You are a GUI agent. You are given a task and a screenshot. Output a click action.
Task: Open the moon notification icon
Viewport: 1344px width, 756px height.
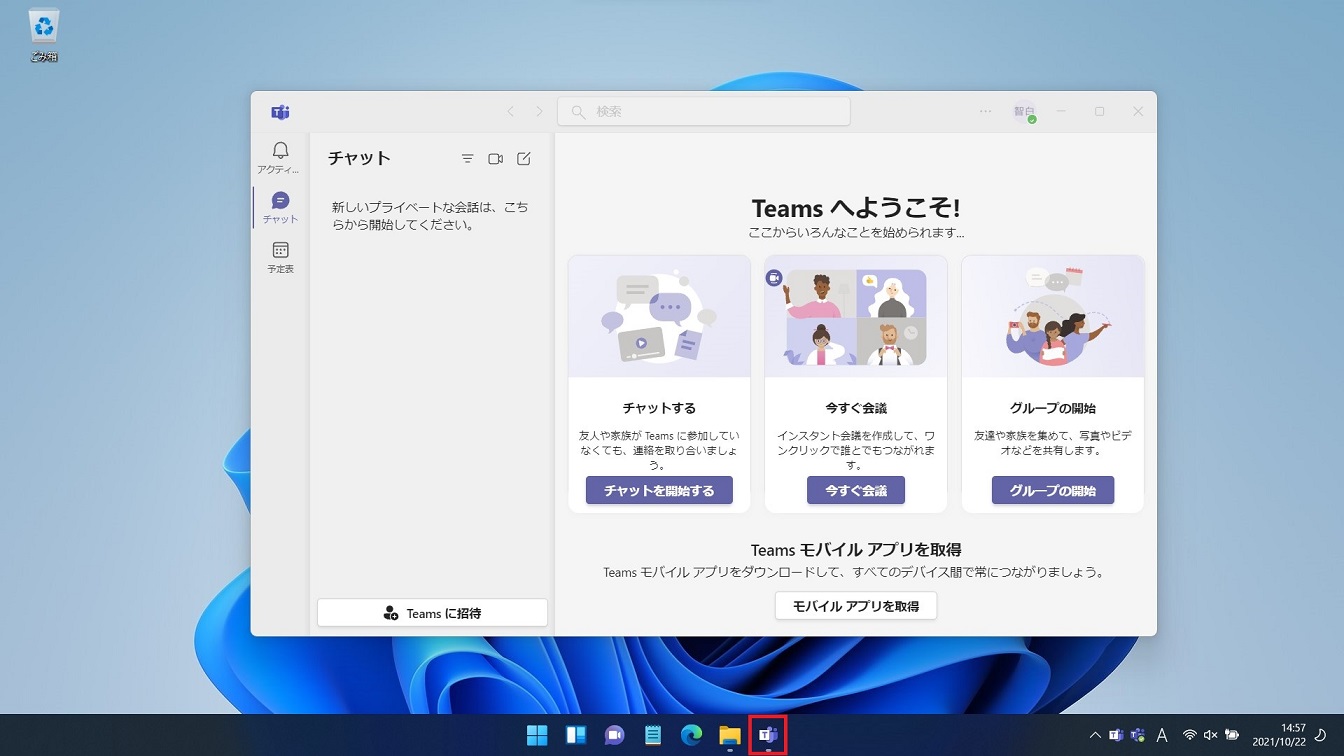[x=1321, y=735]
